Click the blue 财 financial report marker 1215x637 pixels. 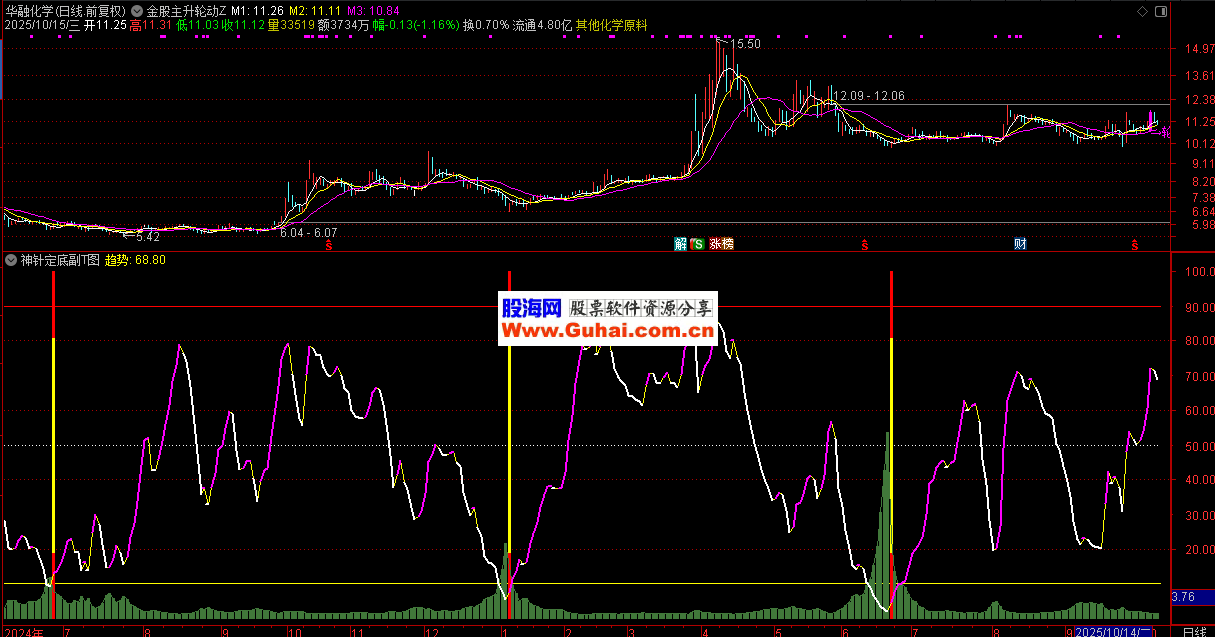1020,244
